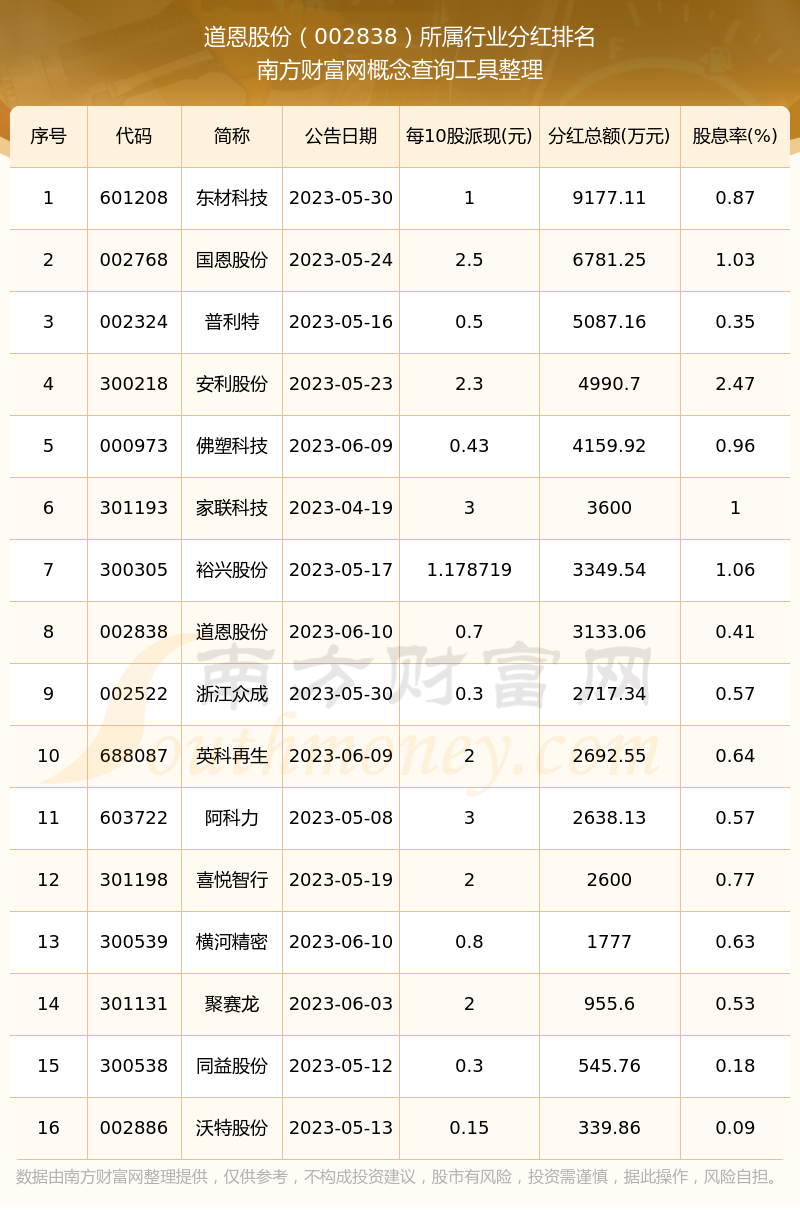800x1226 pixels.
Task: Click the 分红总额(万元) column header
Action: click(x=609, y=136)
